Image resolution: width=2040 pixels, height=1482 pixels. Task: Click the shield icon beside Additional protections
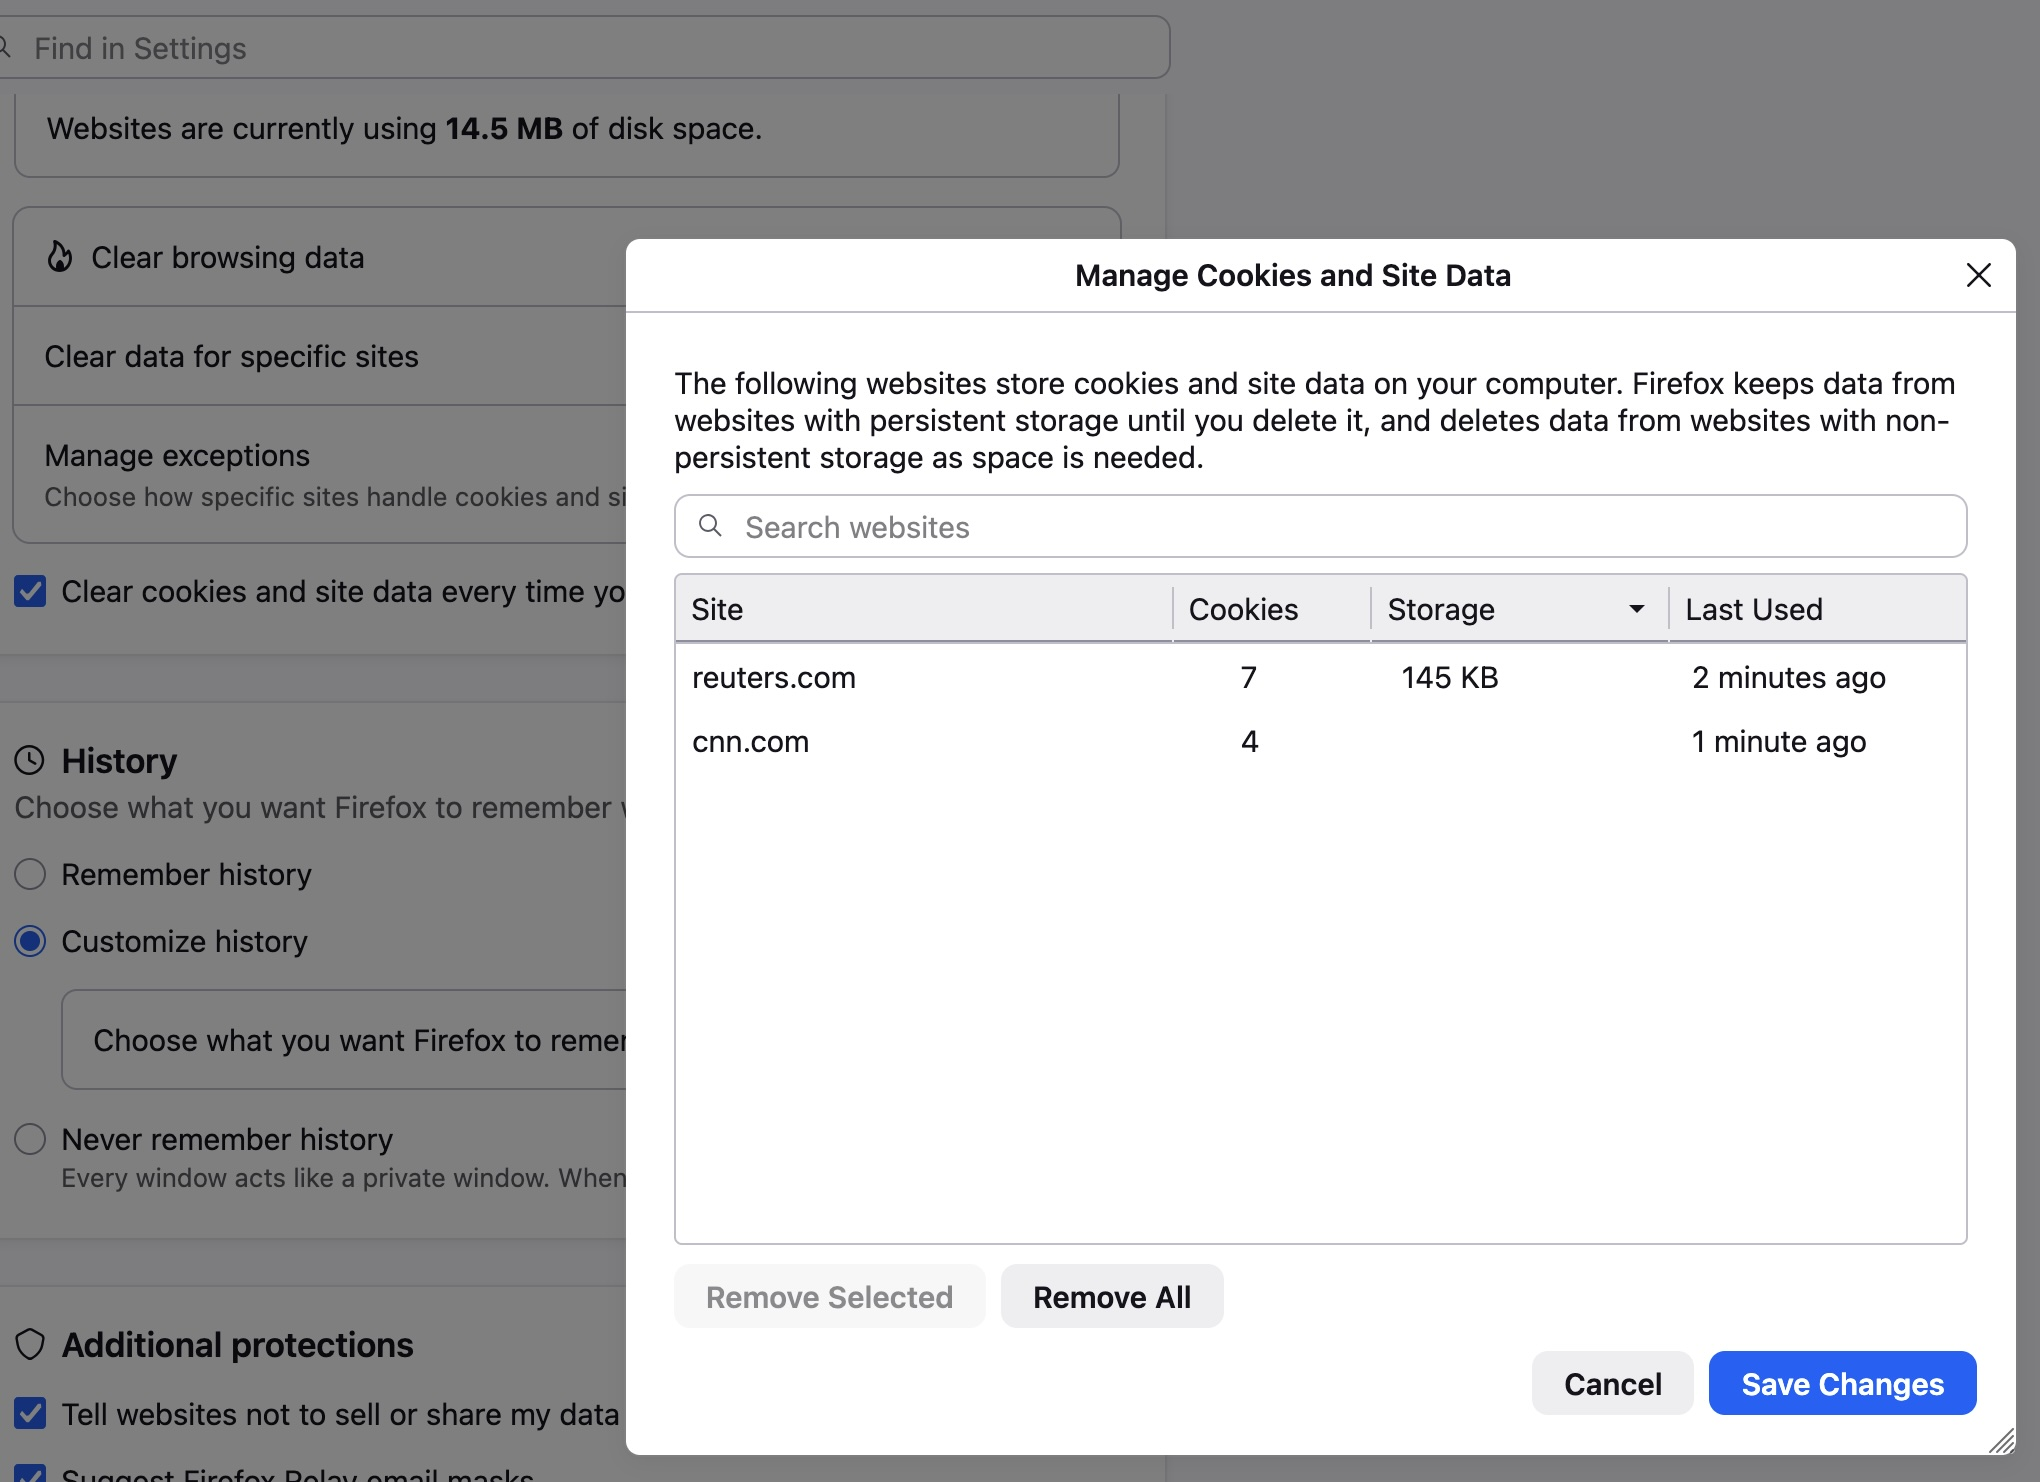(x=30, y=1345)
